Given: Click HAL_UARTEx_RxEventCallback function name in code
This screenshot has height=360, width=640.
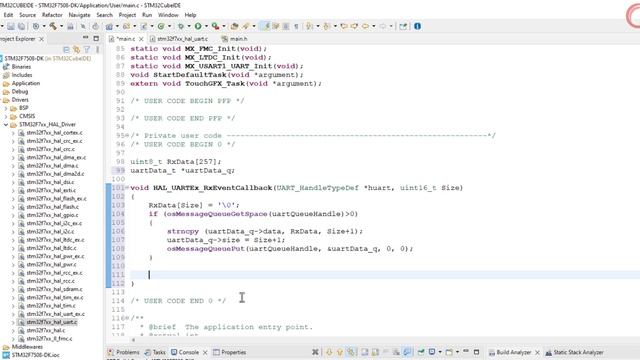Looking at the screenshot, I should [x=213, y=188].
